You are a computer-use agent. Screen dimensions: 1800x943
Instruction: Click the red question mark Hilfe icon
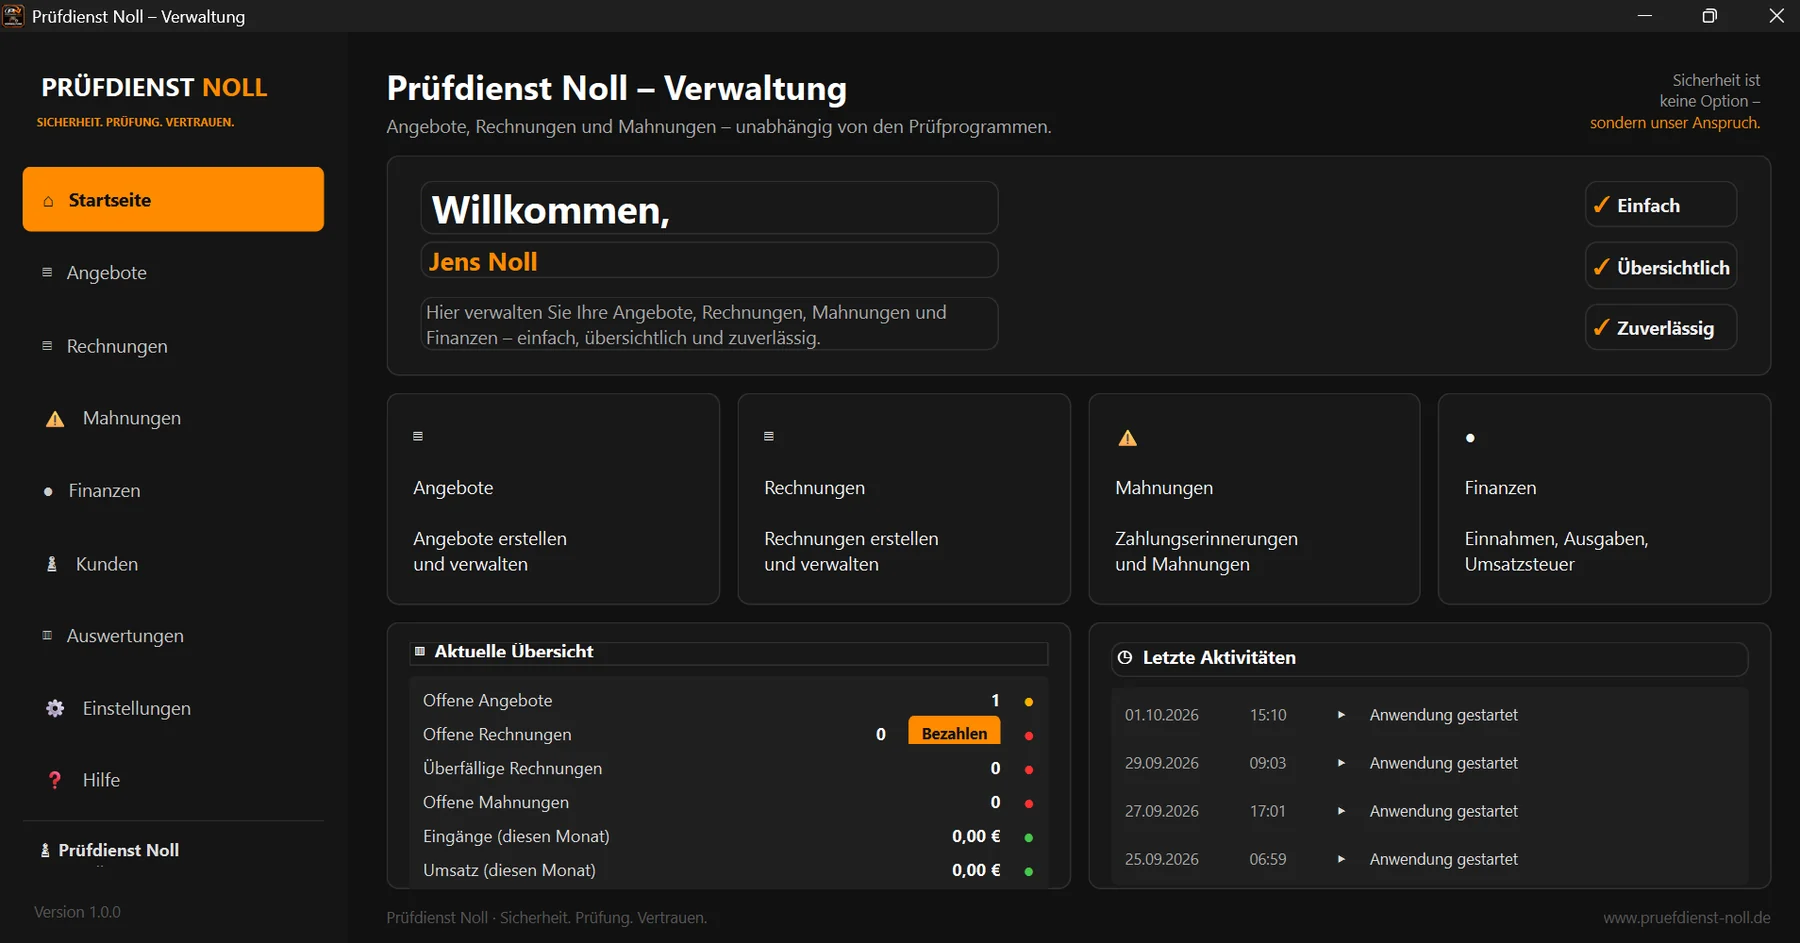pos(55,780)
